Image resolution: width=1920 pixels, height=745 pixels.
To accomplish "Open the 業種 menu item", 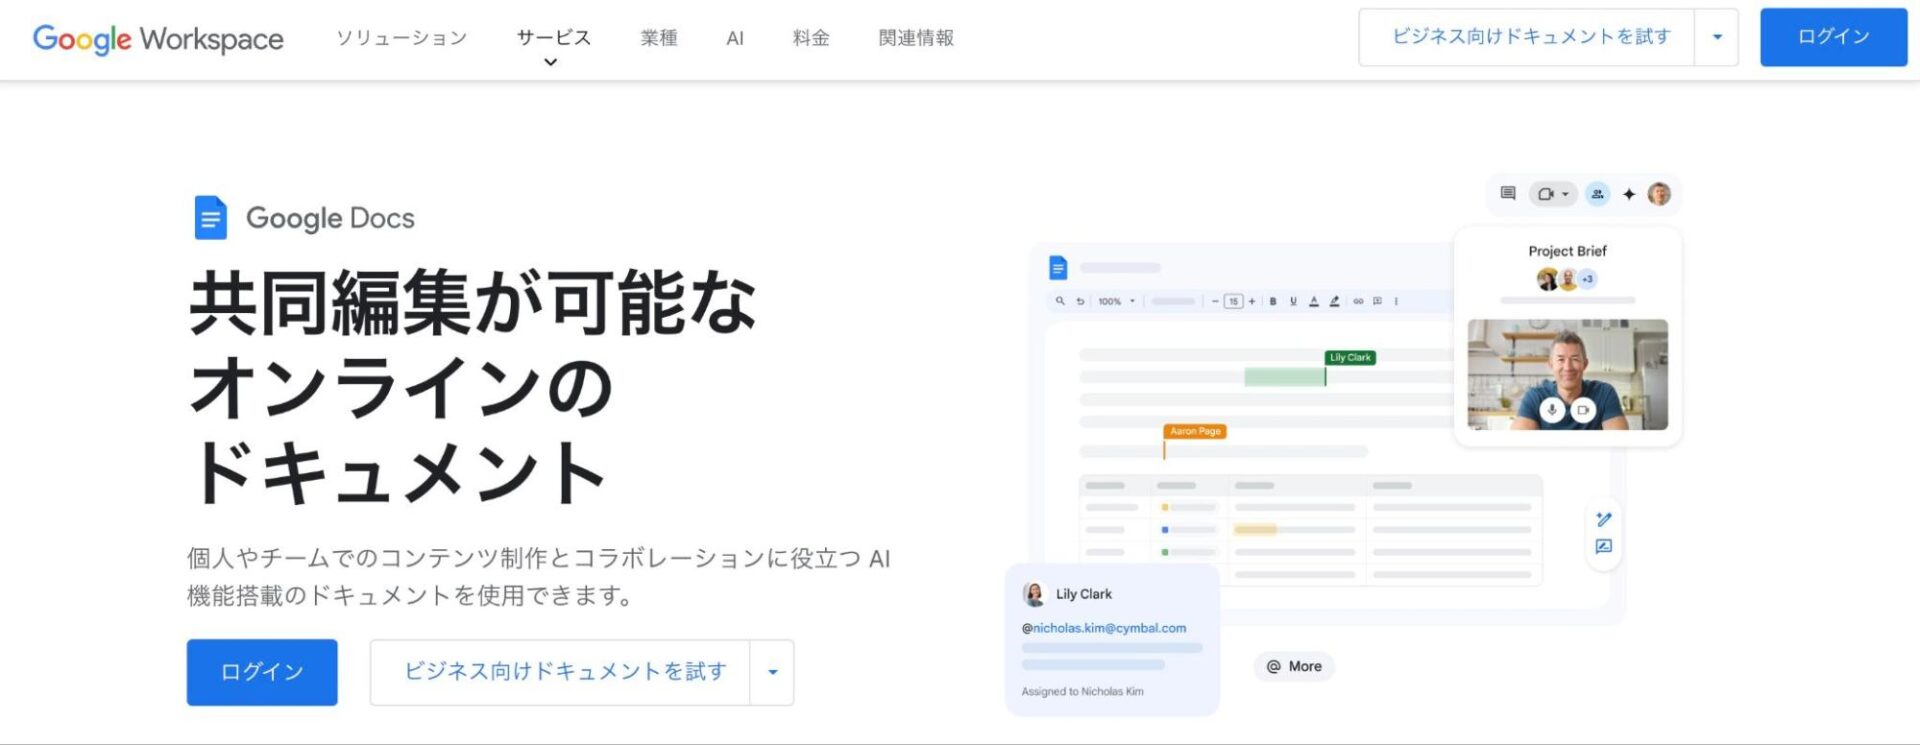I will point(659,38).
